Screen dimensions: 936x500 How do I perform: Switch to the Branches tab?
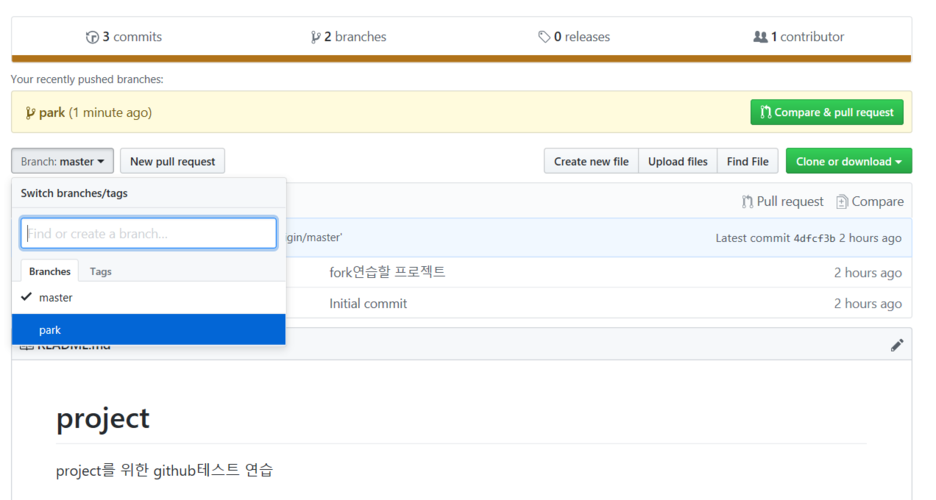point(50,271)
